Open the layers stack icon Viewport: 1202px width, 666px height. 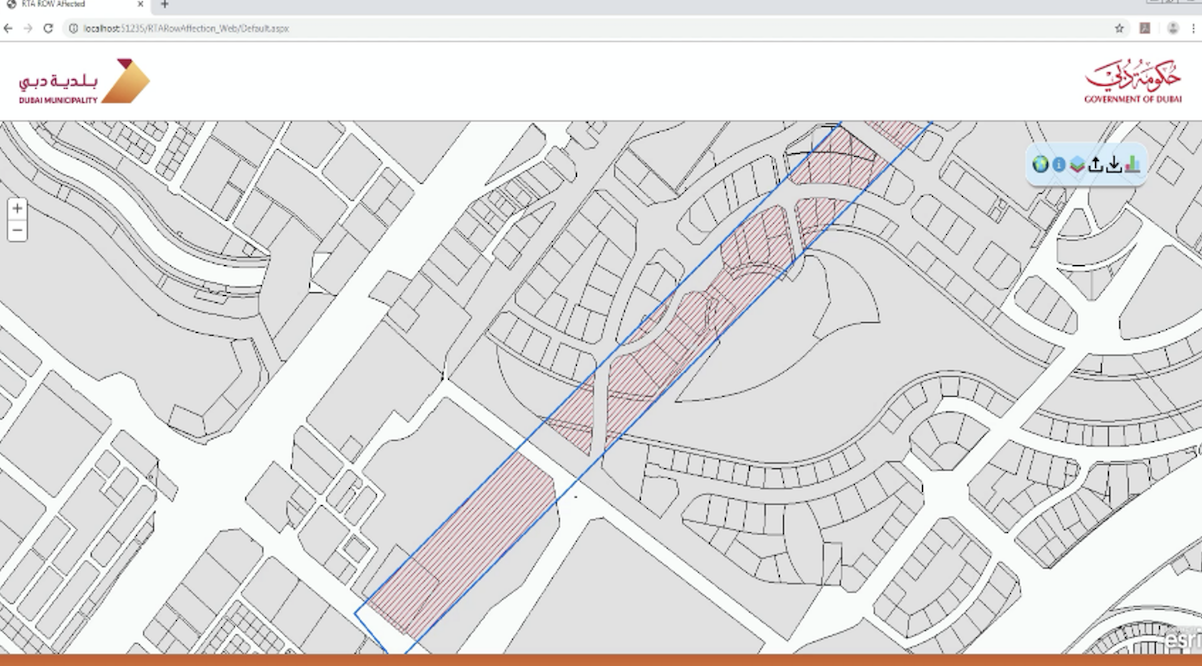click(1077, 164)
